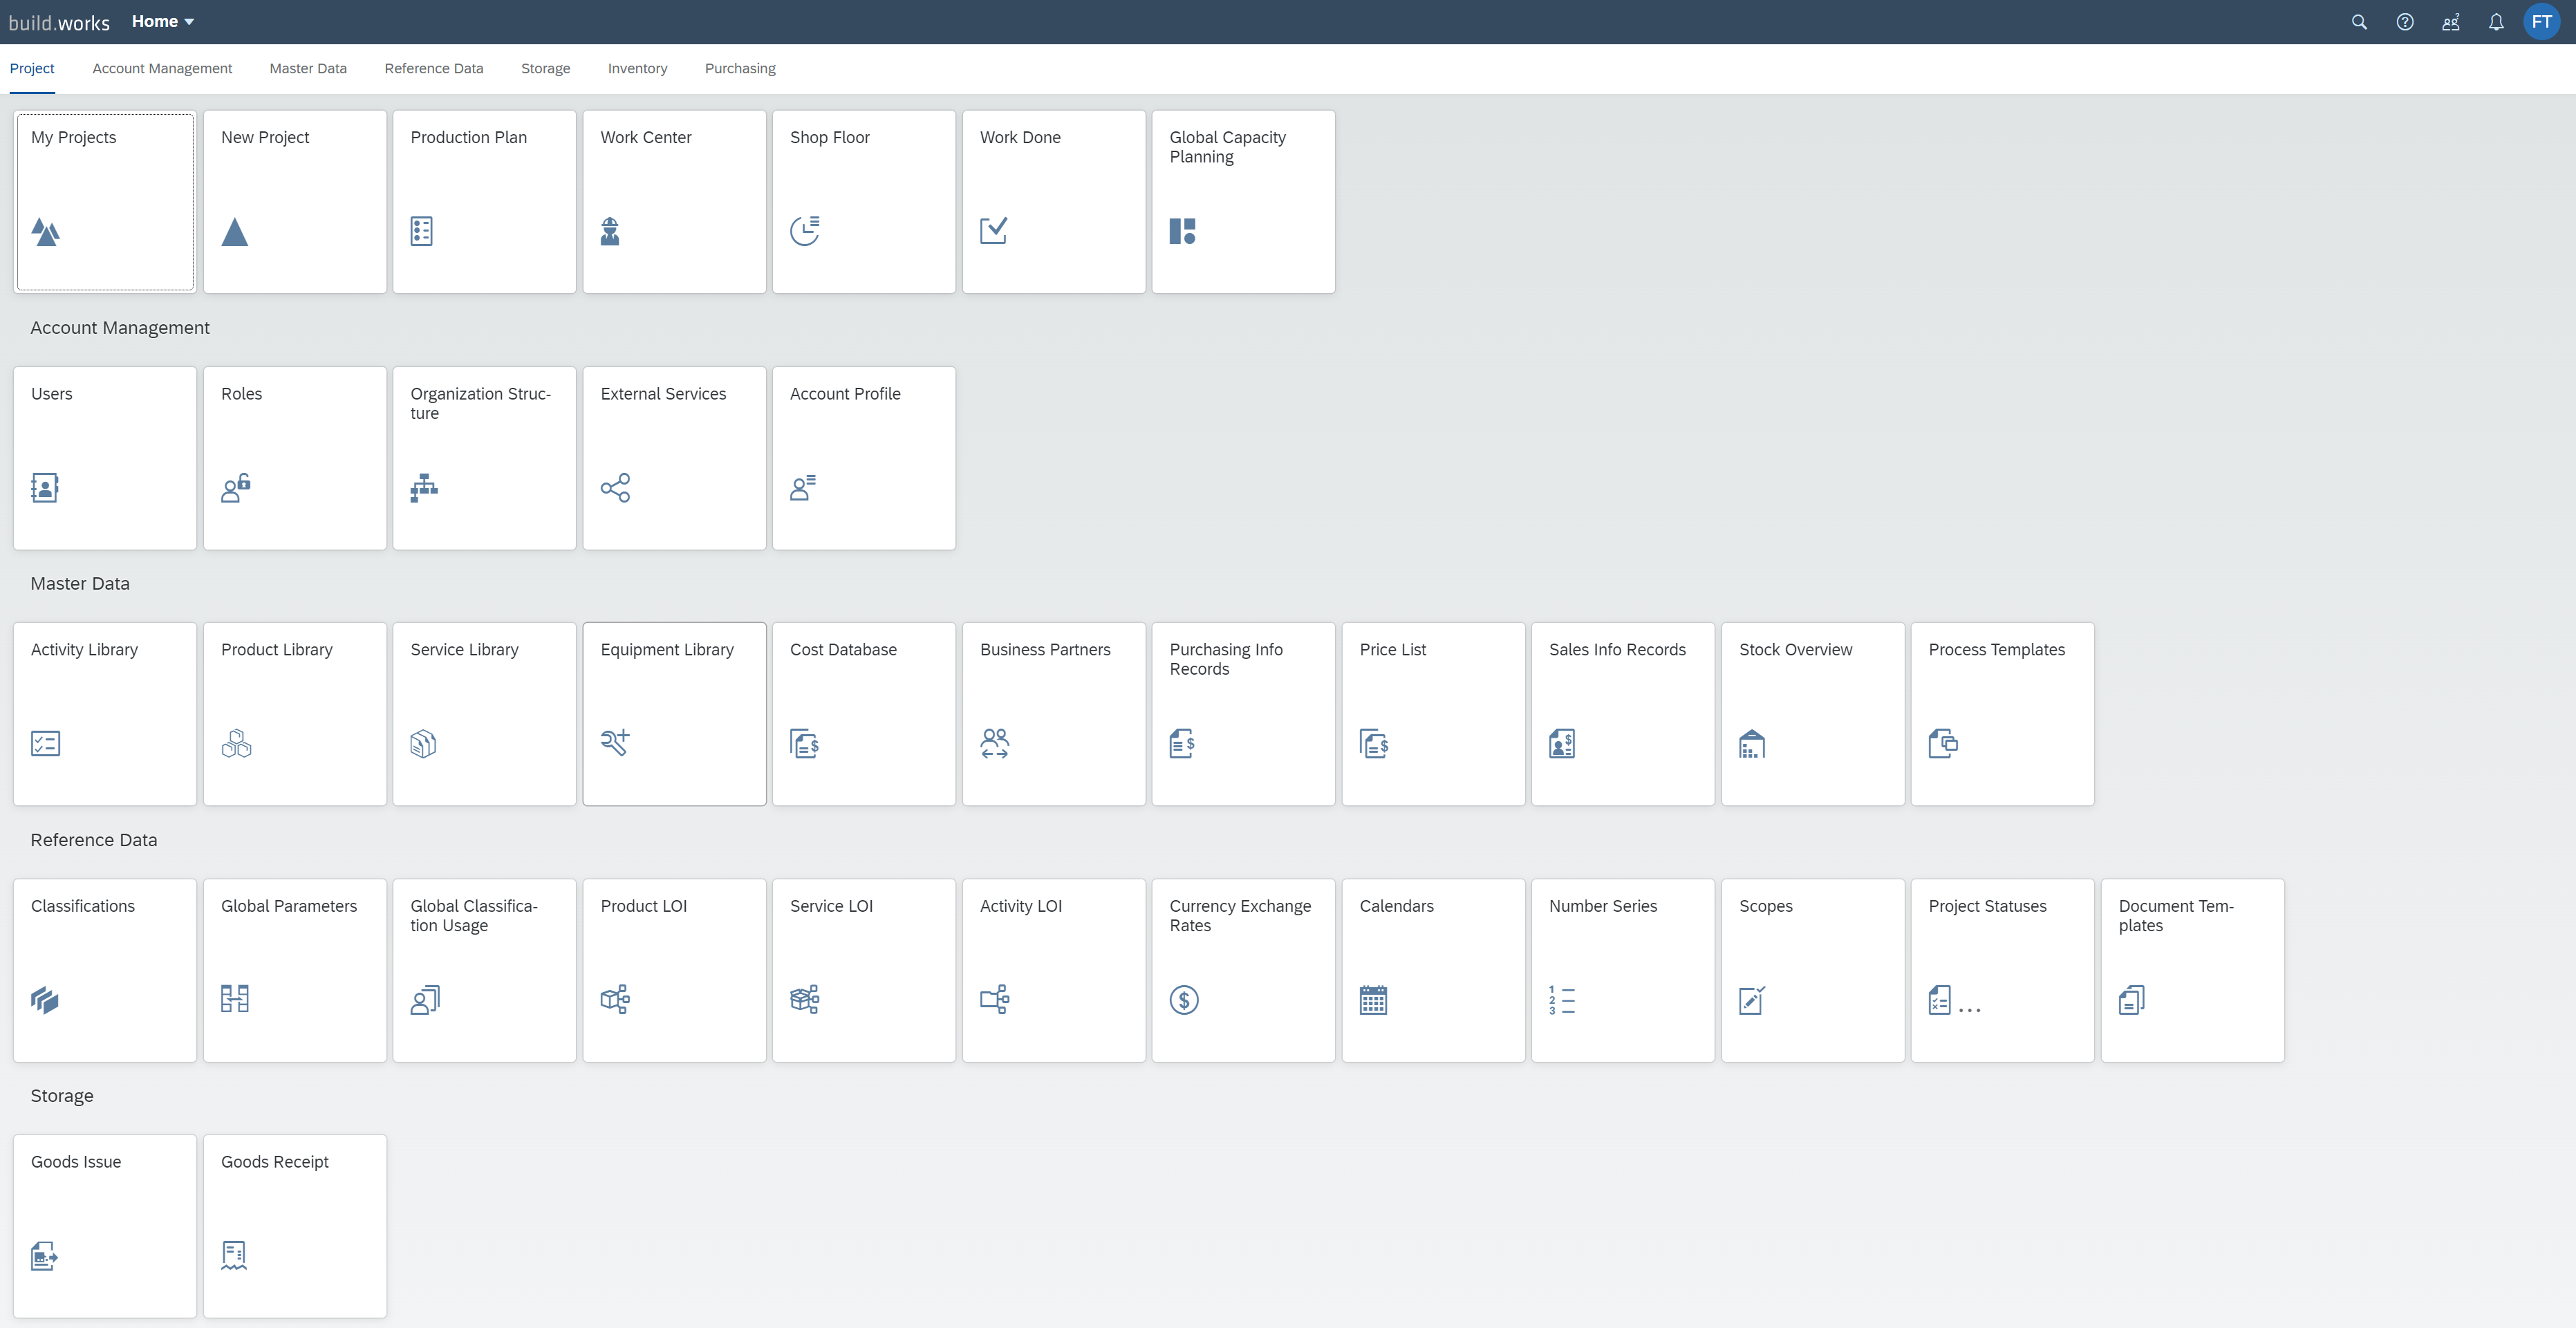Image resolution: width=2576 pixels, height=1328 pixels.
Task: Click the Classifications layers icon
Action: tap(45, 1000)
